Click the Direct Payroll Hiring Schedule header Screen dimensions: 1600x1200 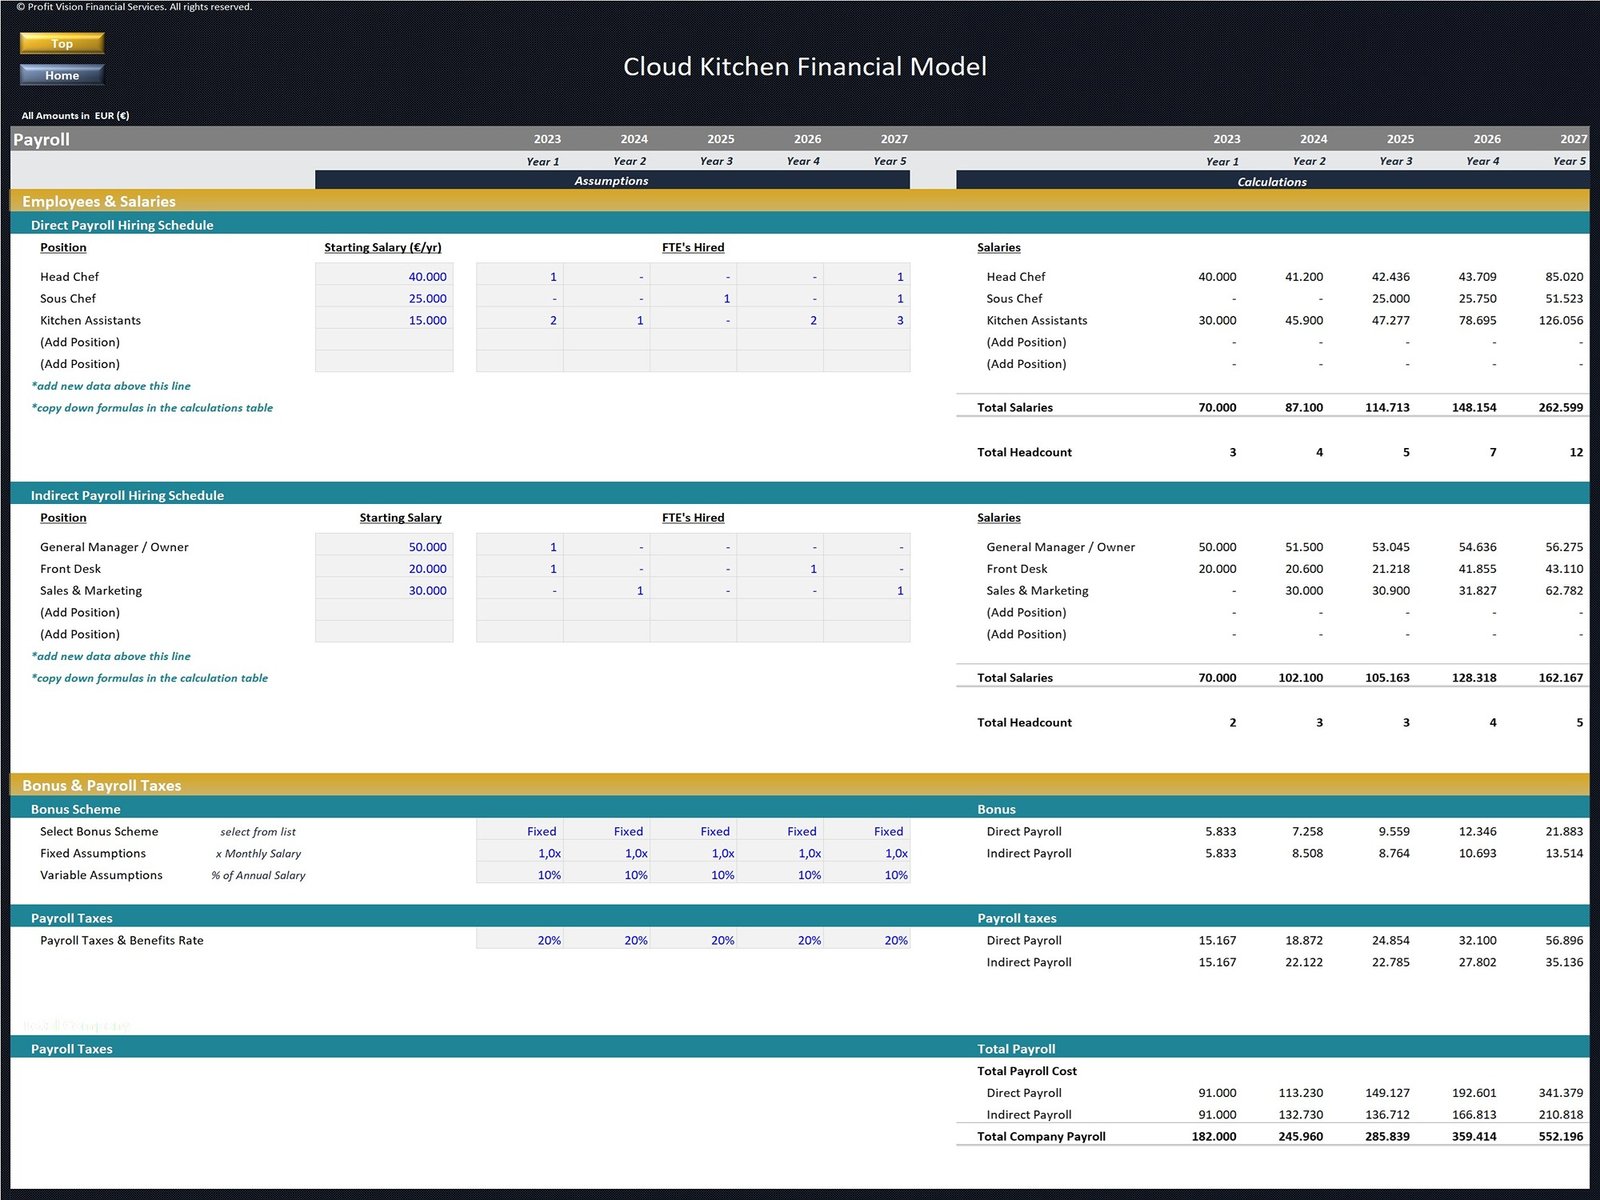click(122, 226)
